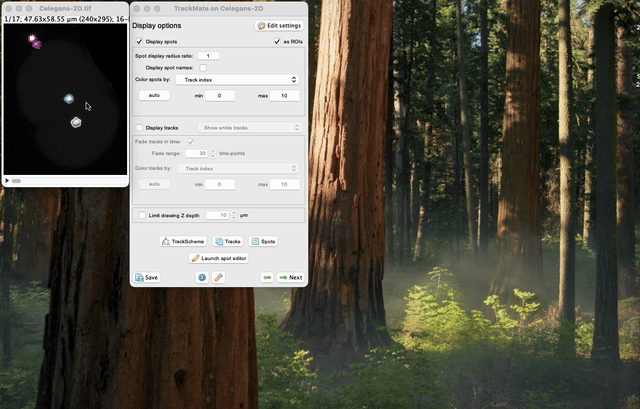This screenshot has height=409, width=640.
Task: Click the tracks color min field
Action: (x=220, y=184)
